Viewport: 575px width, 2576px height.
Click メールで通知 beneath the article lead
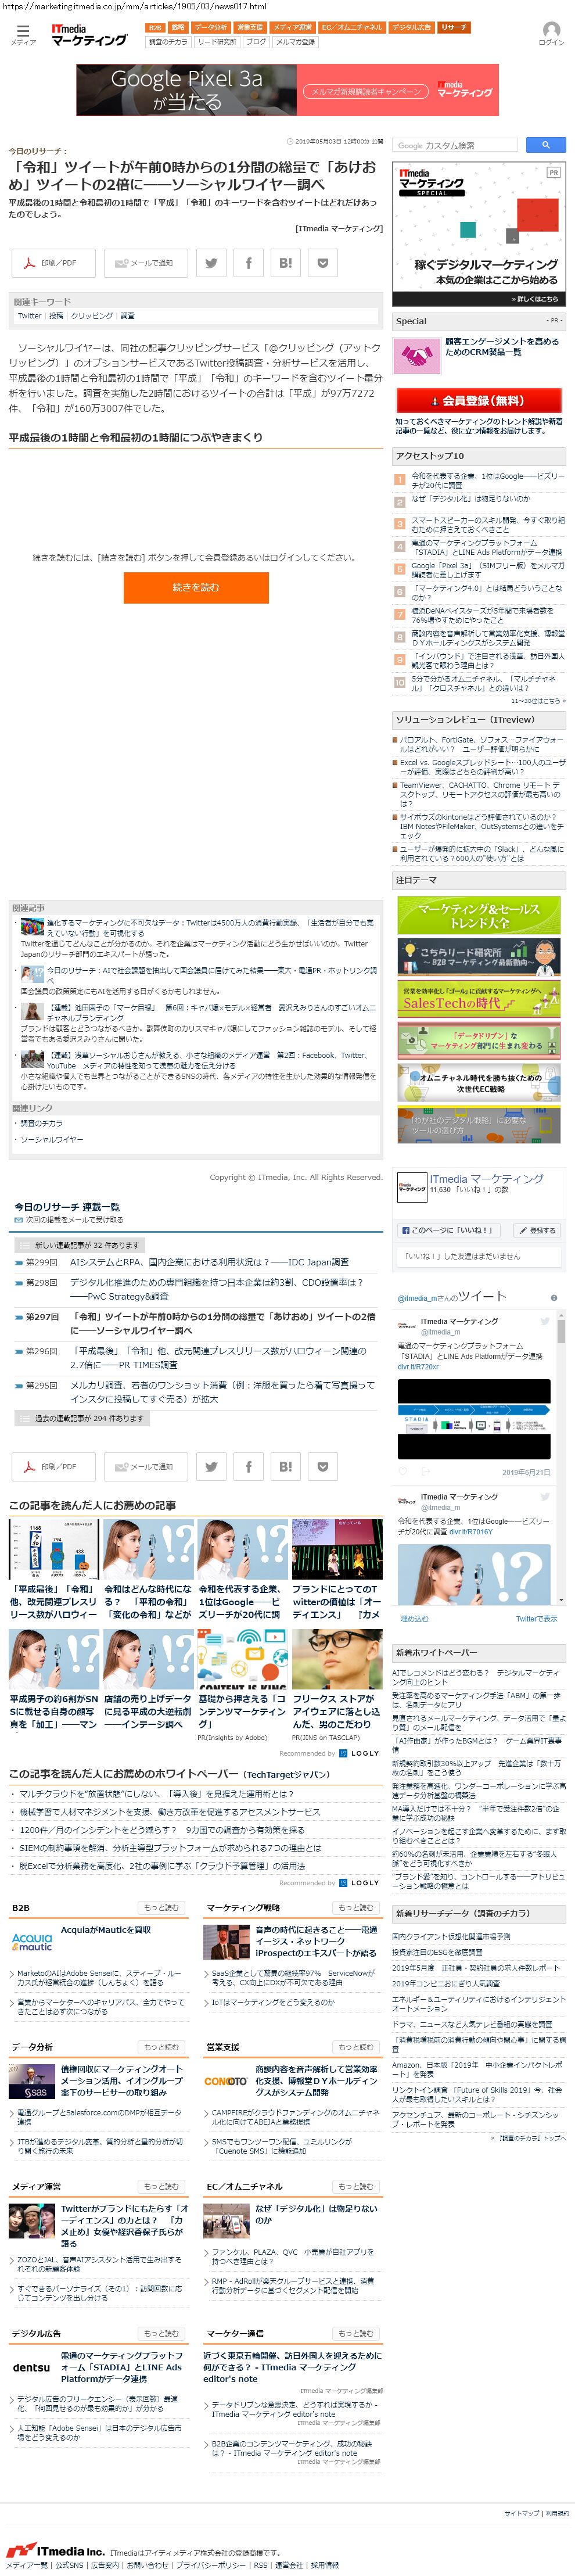(x=146, y=263)
